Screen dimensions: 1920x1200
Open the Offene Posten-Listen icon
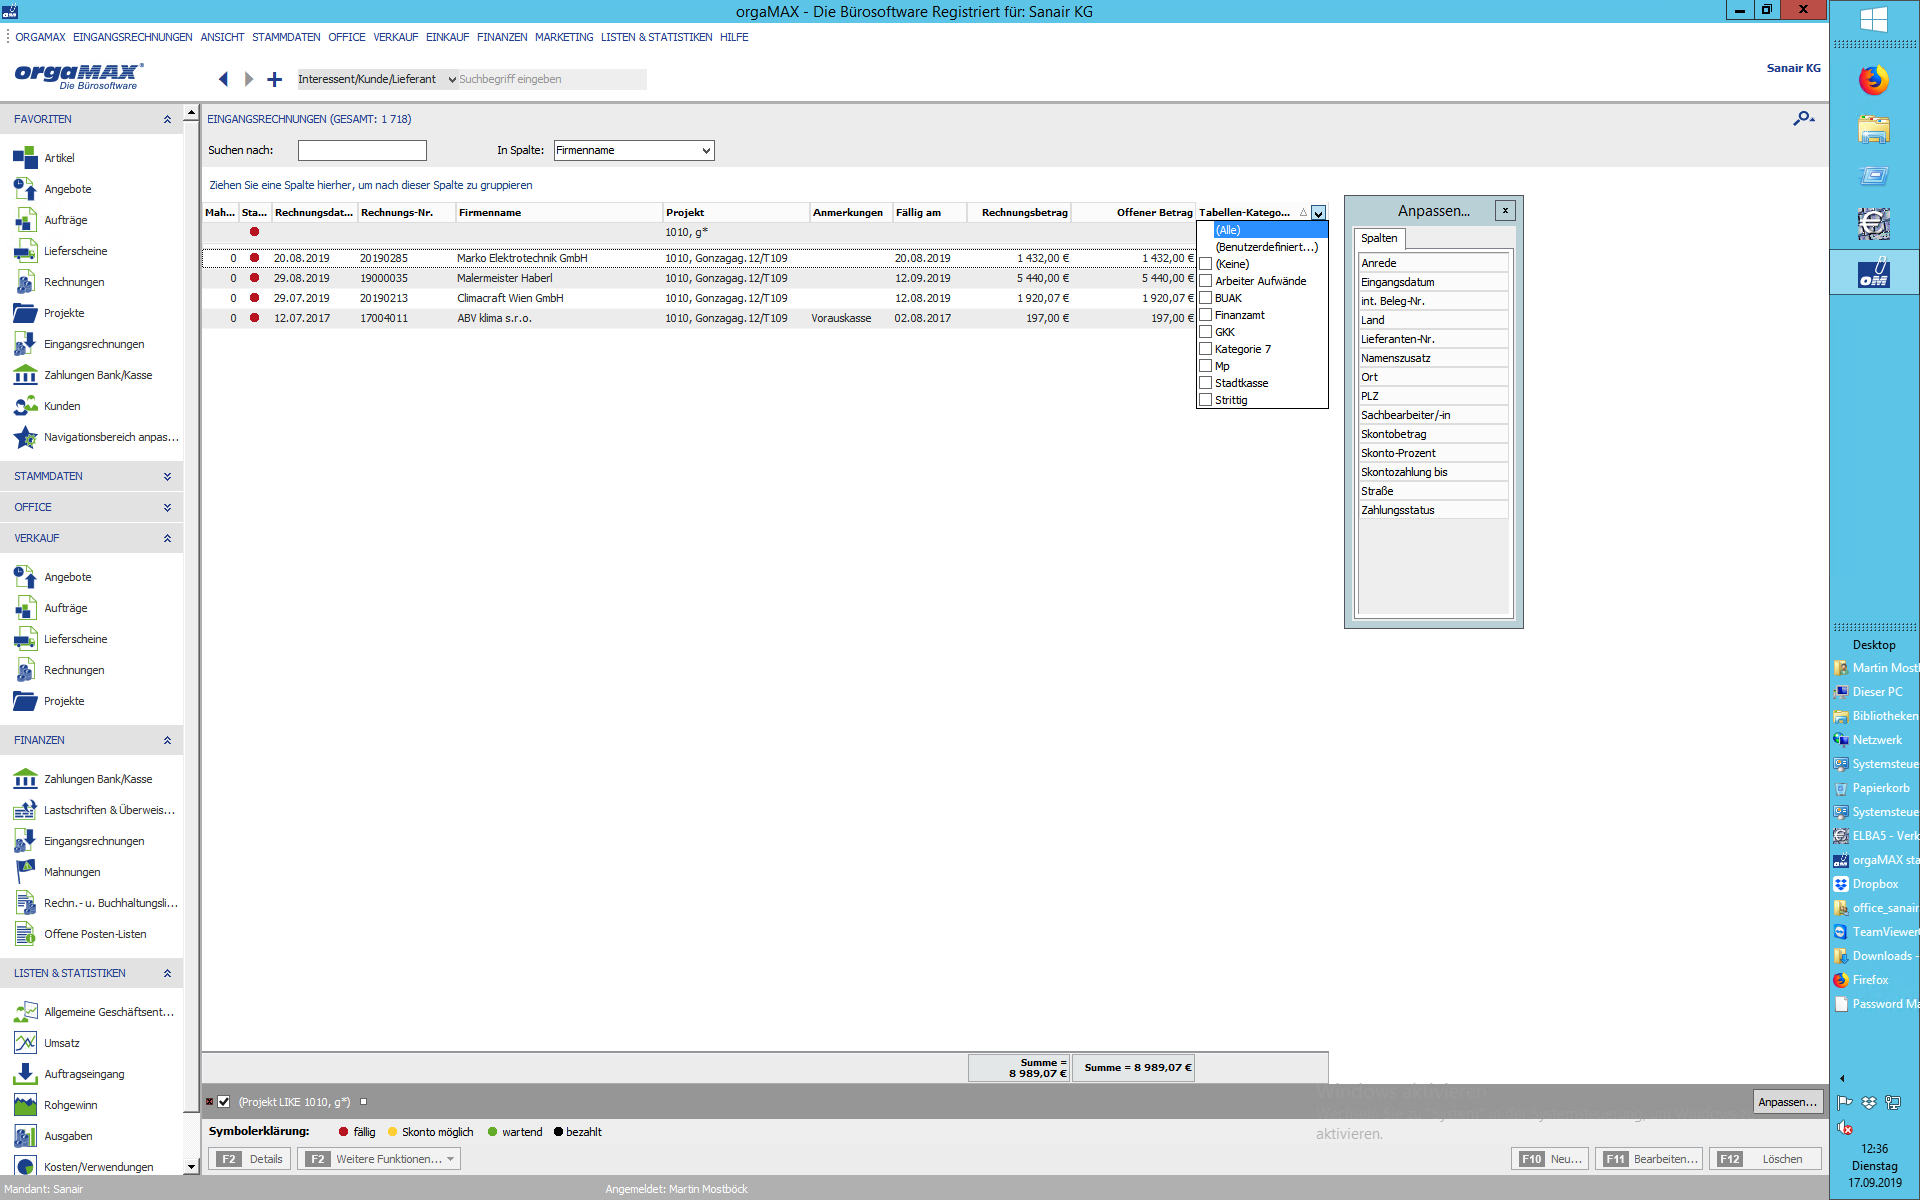pyautogui.click(x=25, y=934)
